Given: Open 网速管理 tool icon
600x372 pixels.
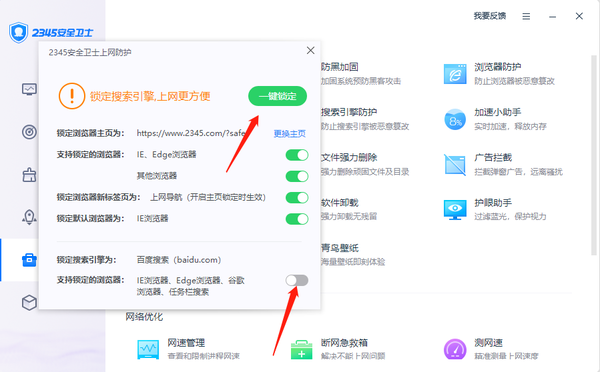Looking at the screenshot, I should (148, 349).
